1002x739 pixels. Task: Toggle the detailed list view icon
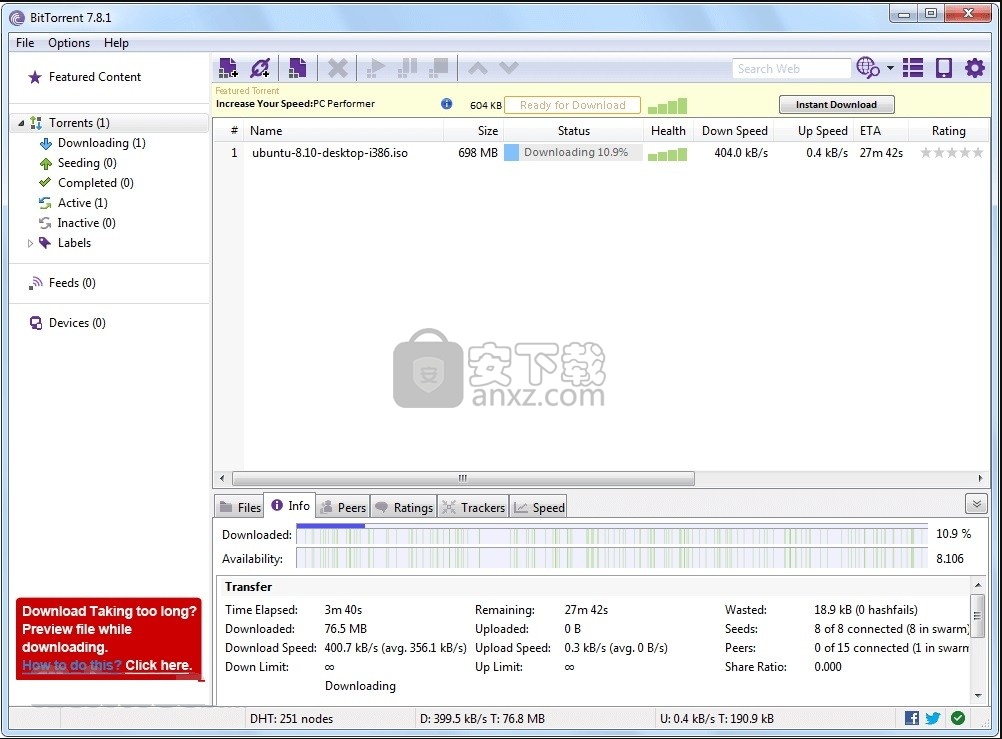coord(913,68)
